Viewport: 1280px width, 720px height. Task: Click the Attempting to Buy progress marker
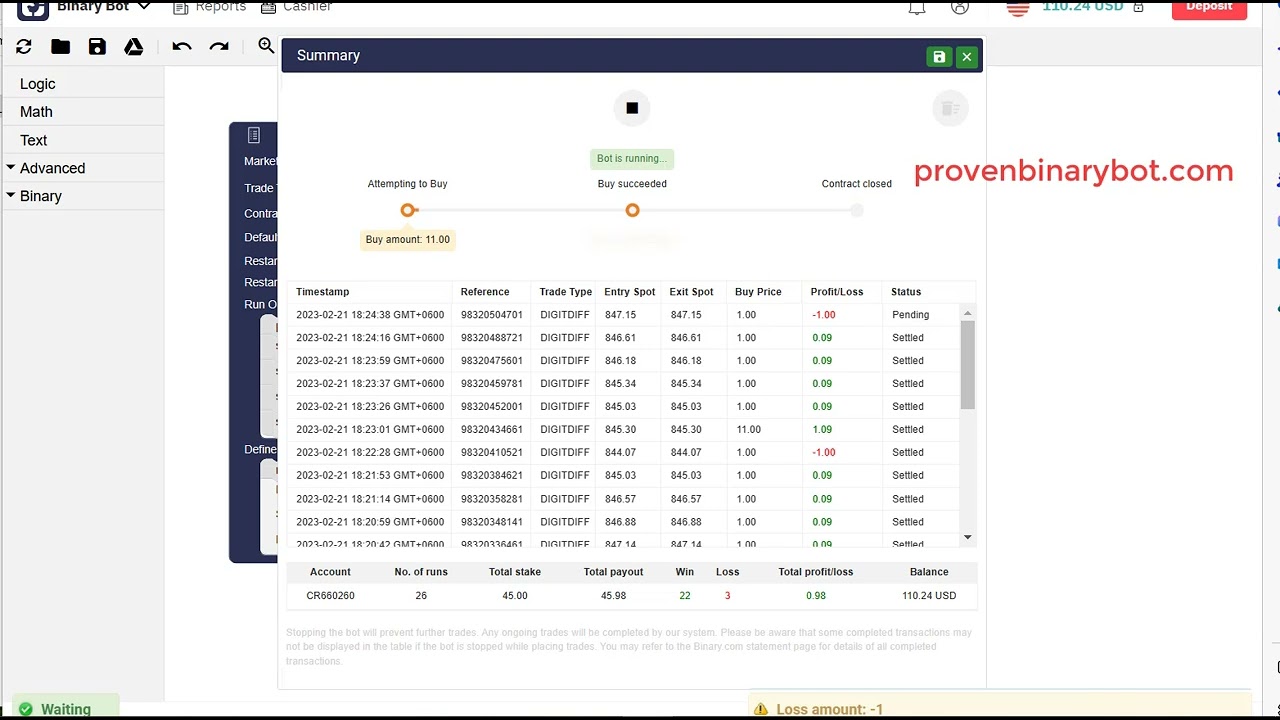coord(408,210)
